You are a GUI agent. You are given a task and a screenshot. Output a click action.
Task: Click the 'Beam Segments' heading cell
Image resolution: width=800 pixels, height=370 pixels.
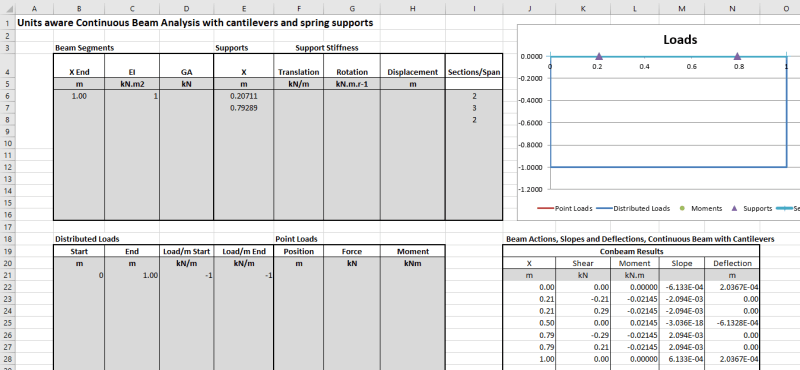click(85, 48)
